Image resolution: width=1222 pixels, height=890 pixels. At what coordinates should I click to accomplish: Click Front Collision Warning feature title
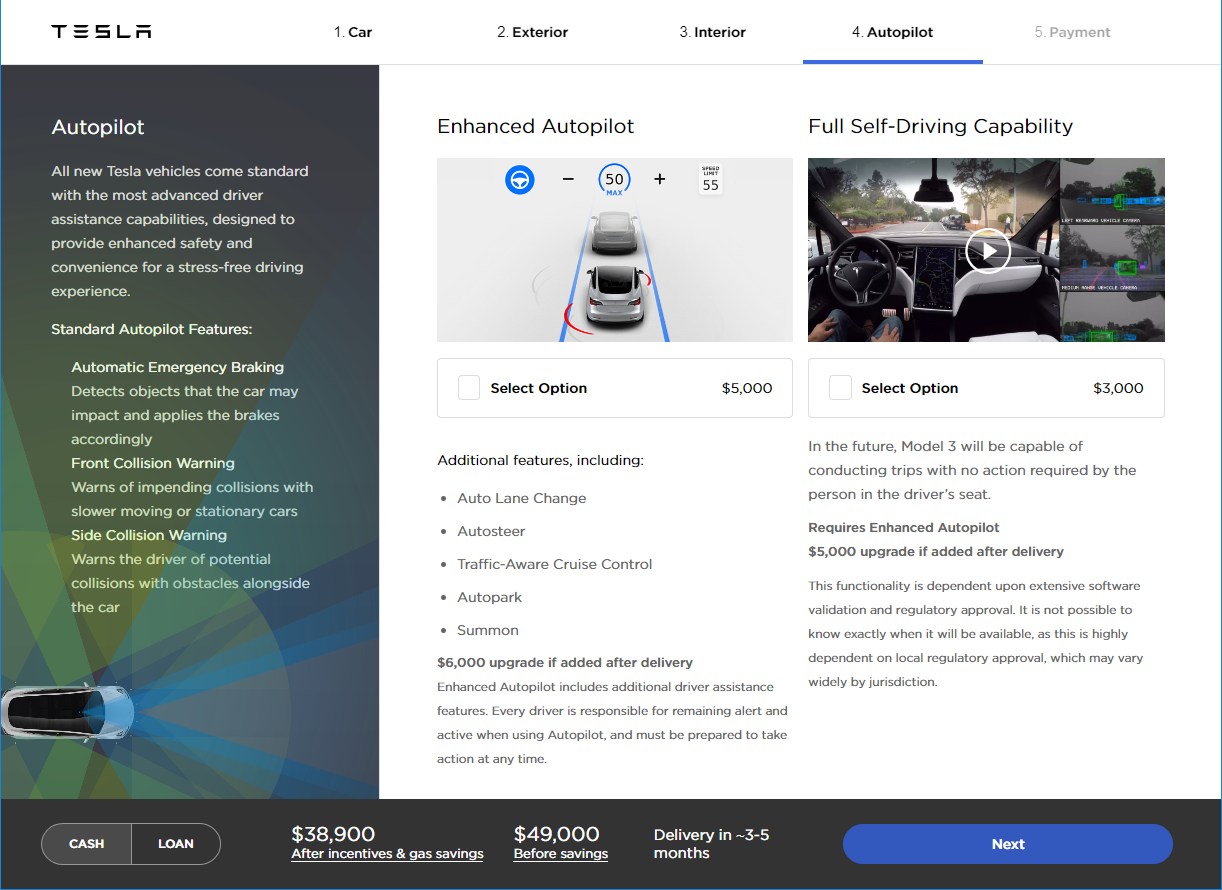pyautogui.click(x=153, y=463)
